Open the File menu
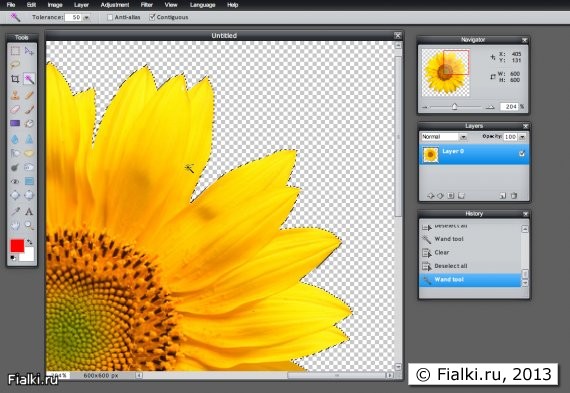570x393 pixels. [x=11, y=5]
